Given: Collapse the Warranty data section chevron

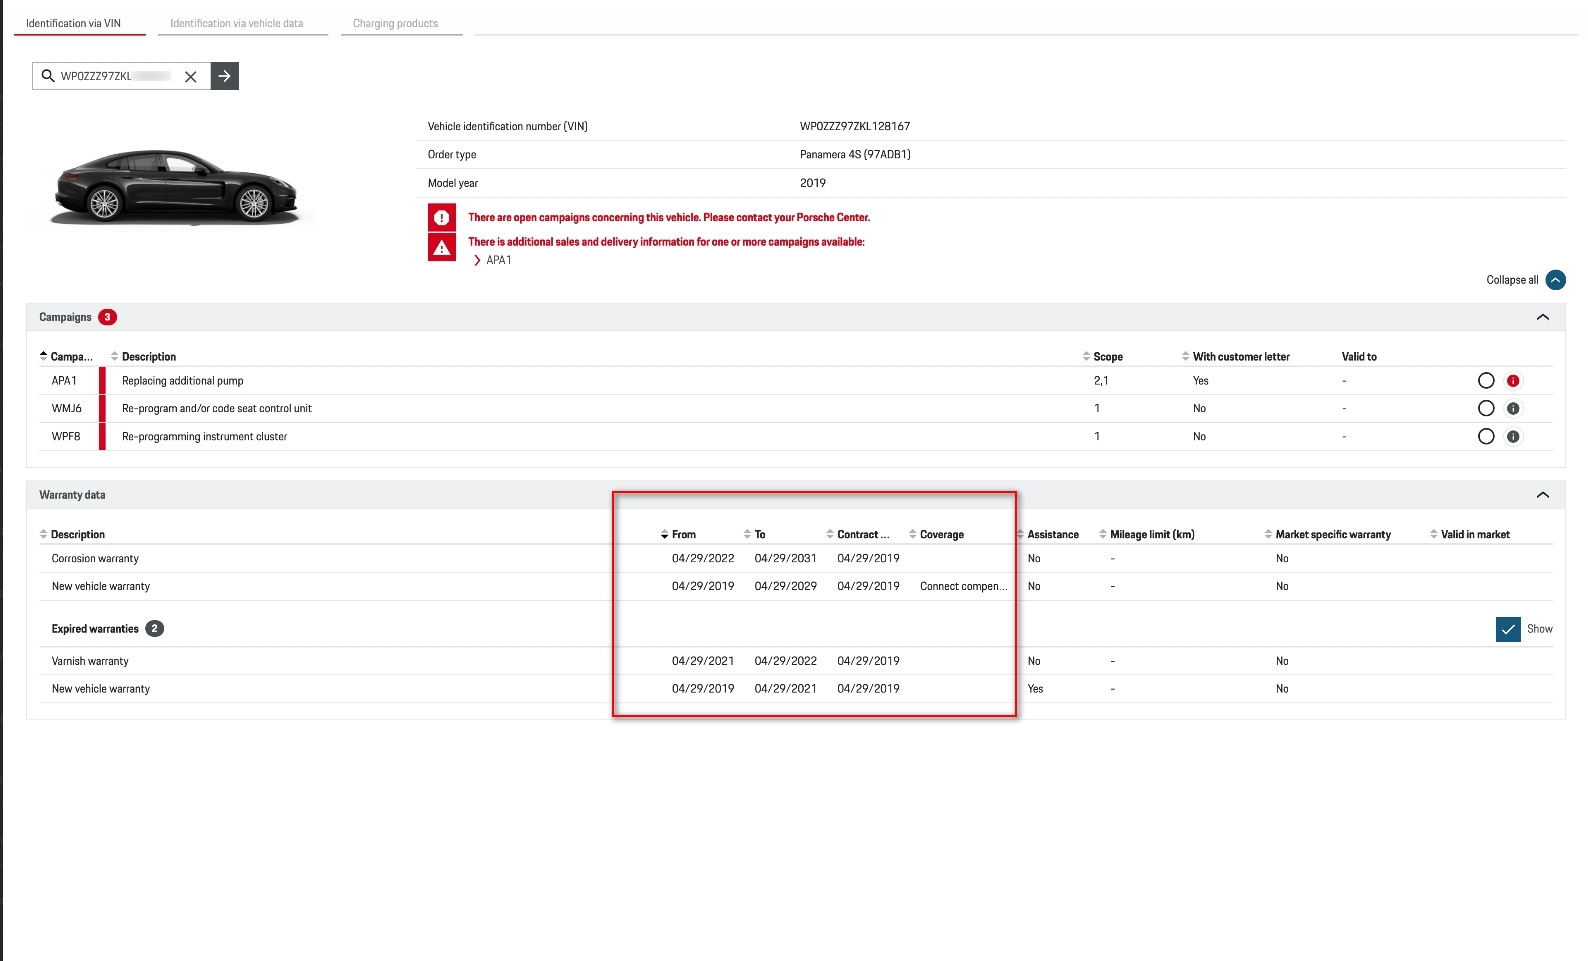Looking at the screenshot, I should (x=1543, y=495).
